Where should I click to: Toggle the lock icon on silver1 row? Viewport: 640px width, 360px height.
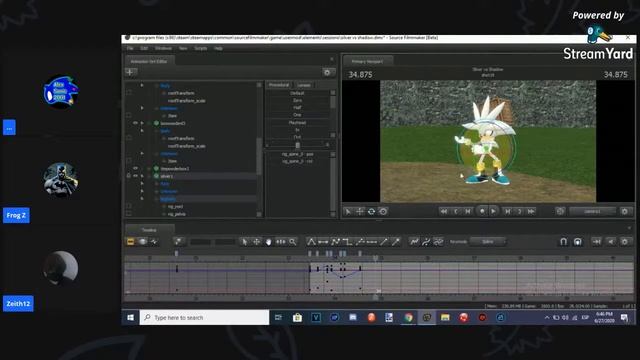pyautogui.click(x=129, y=176)
